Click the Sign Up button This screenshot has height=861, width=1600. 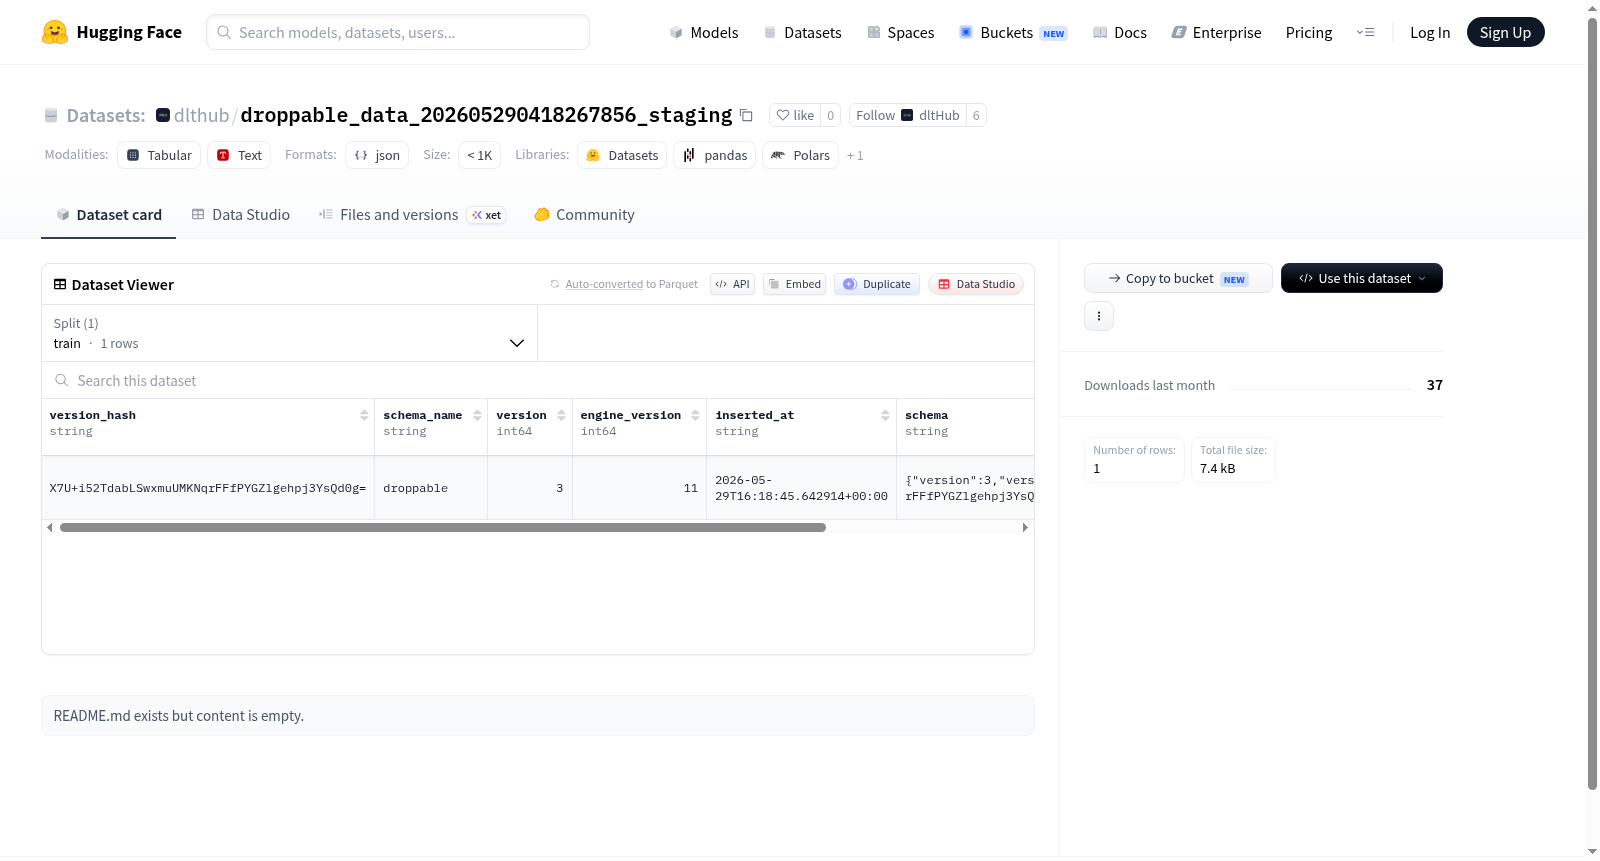pos(1505,32)
